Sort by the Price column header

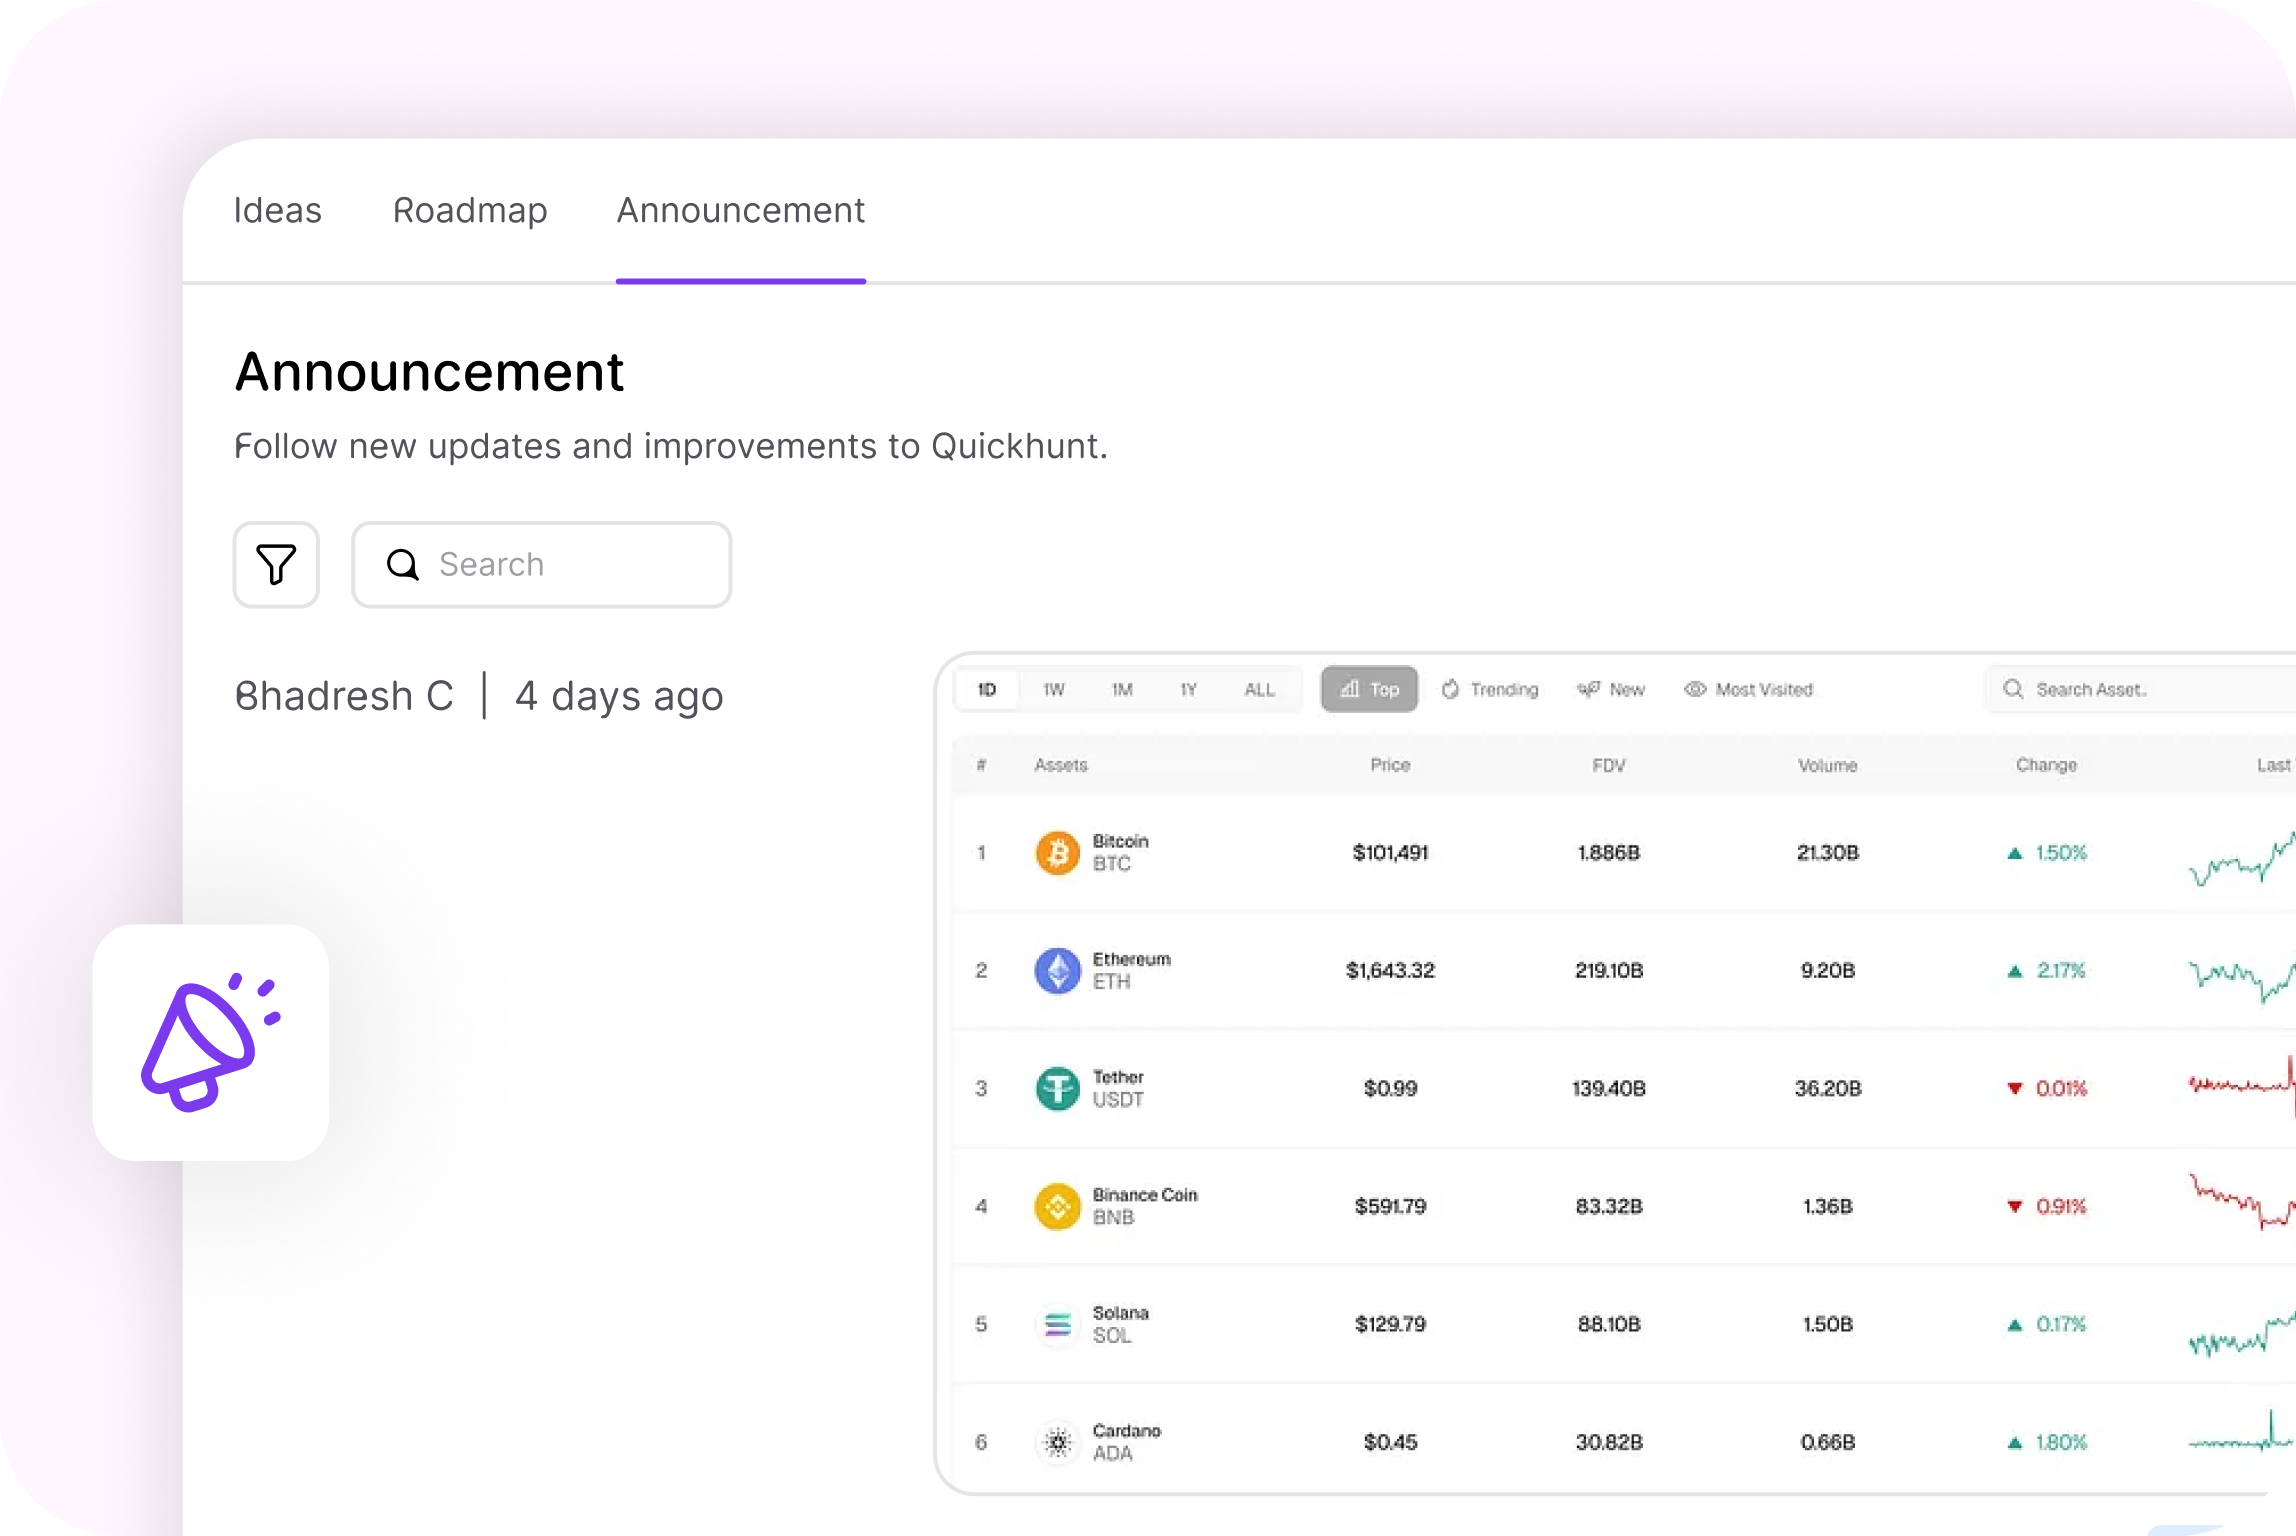1390,765
